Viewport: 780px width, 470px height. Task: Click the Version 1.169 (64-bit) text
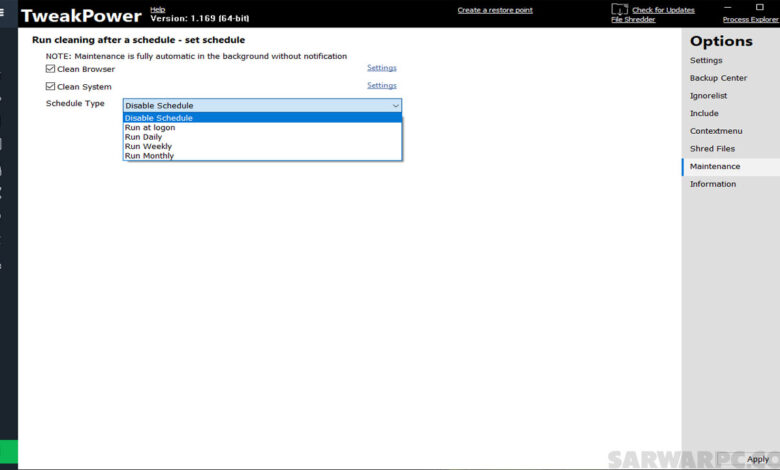point(199,18)
